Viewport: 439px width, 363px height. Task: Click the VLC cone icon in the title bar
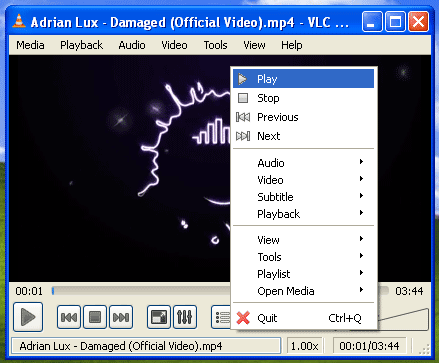[19, 21]
